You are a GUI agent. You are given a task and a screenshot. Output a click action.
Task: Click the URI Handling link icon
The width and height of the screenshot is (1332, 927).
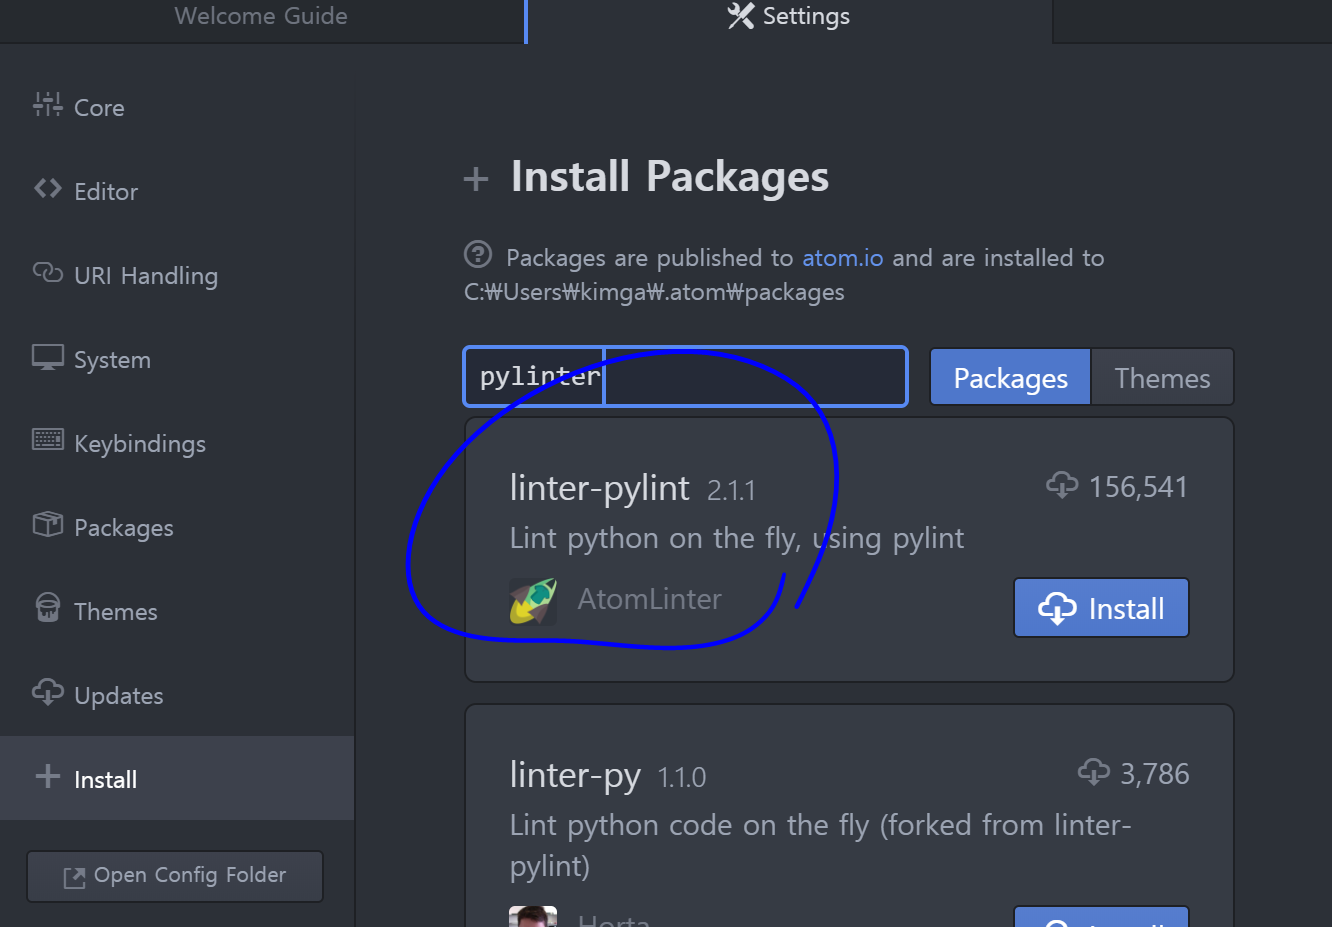(x=47, y=272)
